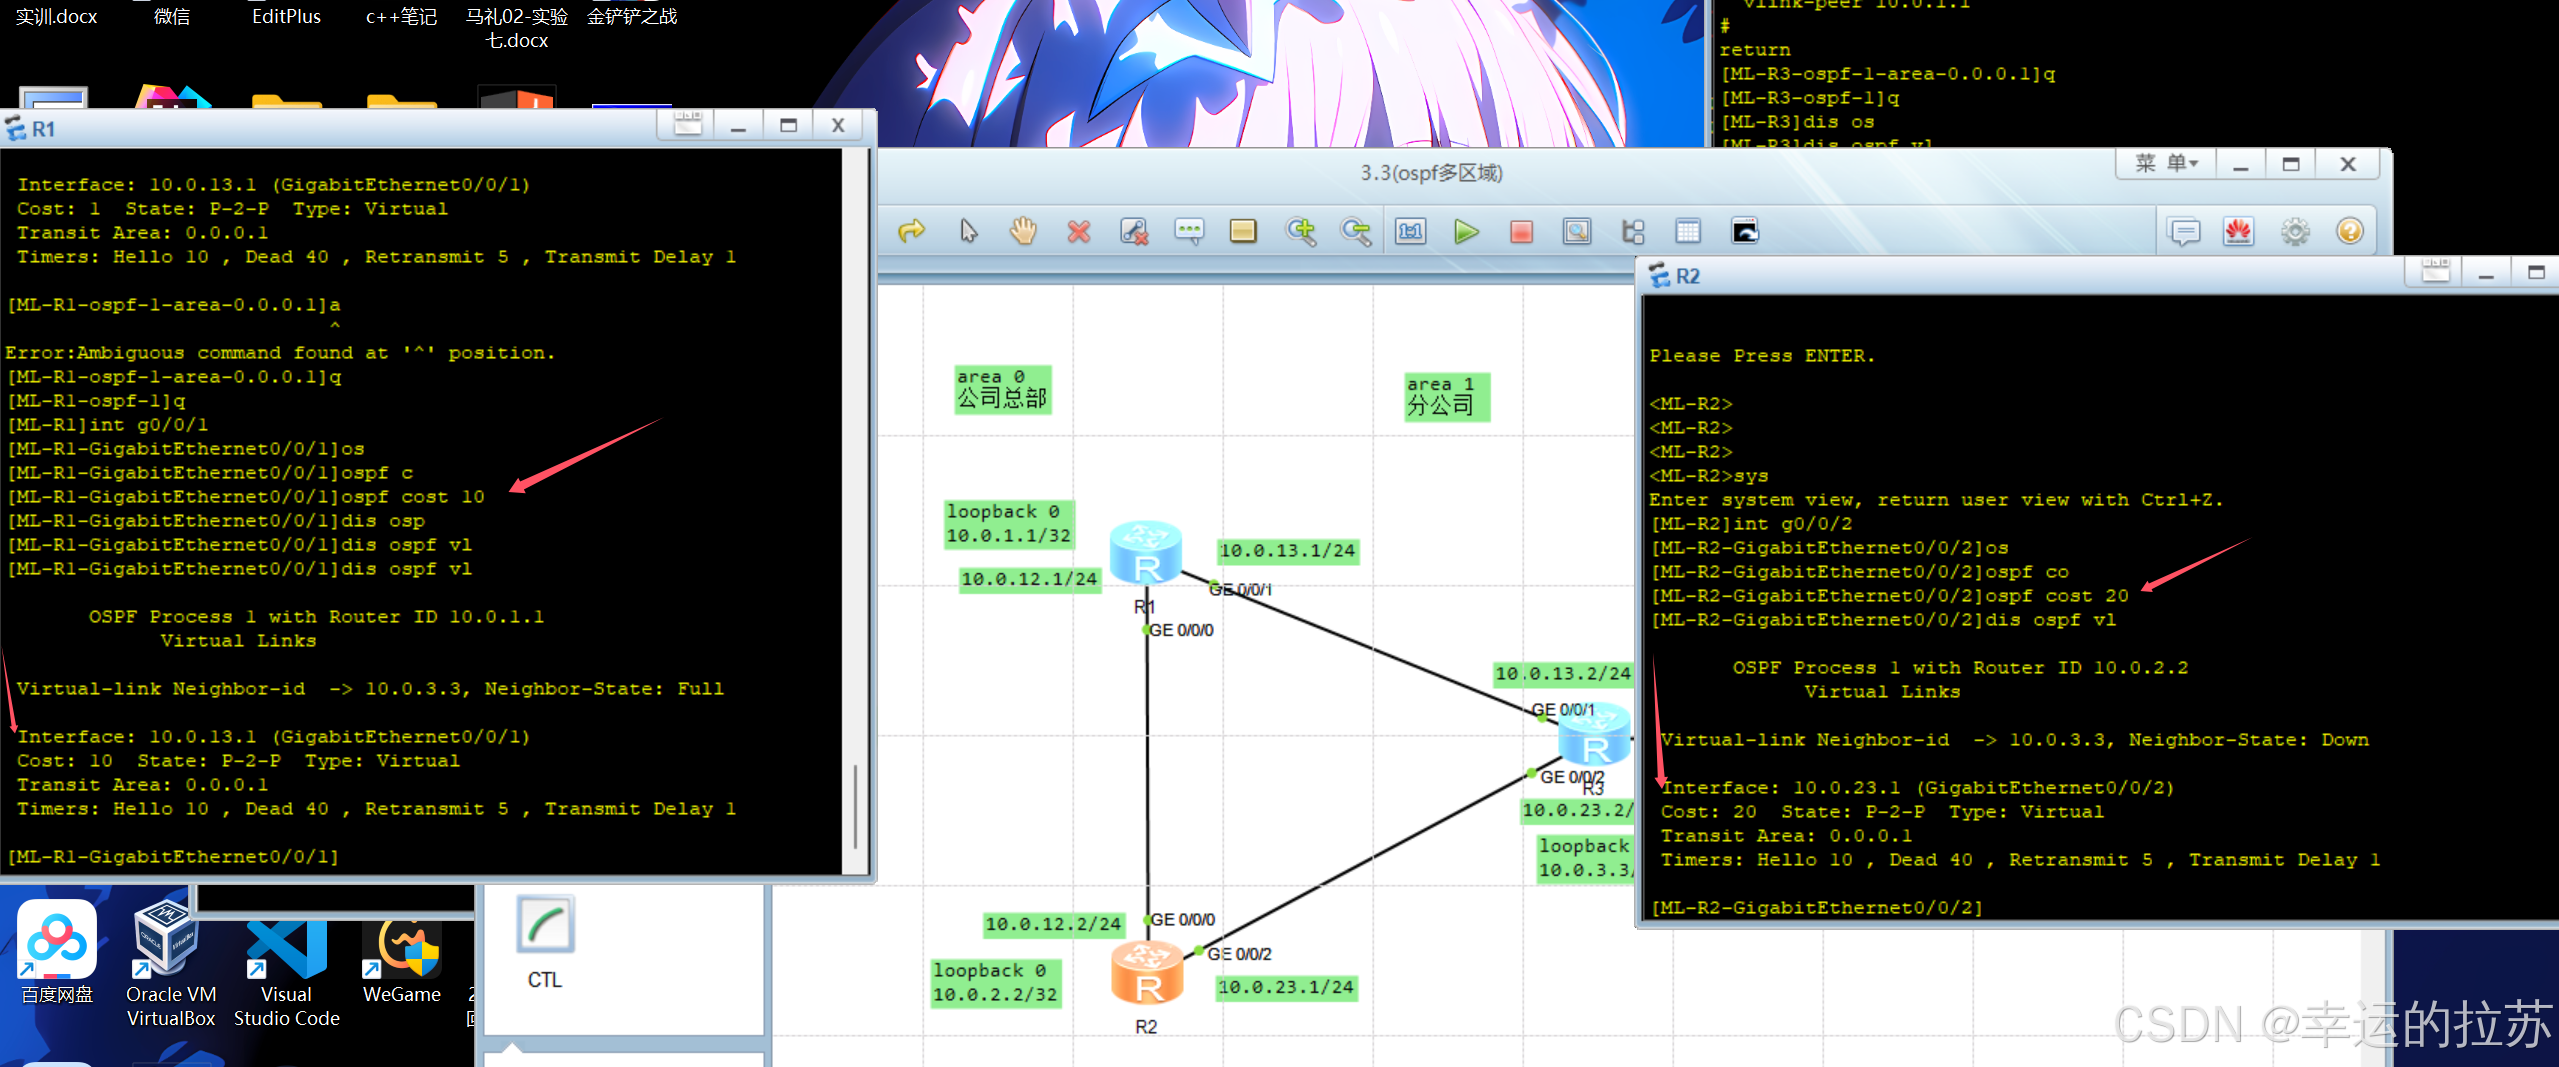Select router R3 in topology
Image resolution: width=2559 pixels, height=1067 pixels.
1595,737
